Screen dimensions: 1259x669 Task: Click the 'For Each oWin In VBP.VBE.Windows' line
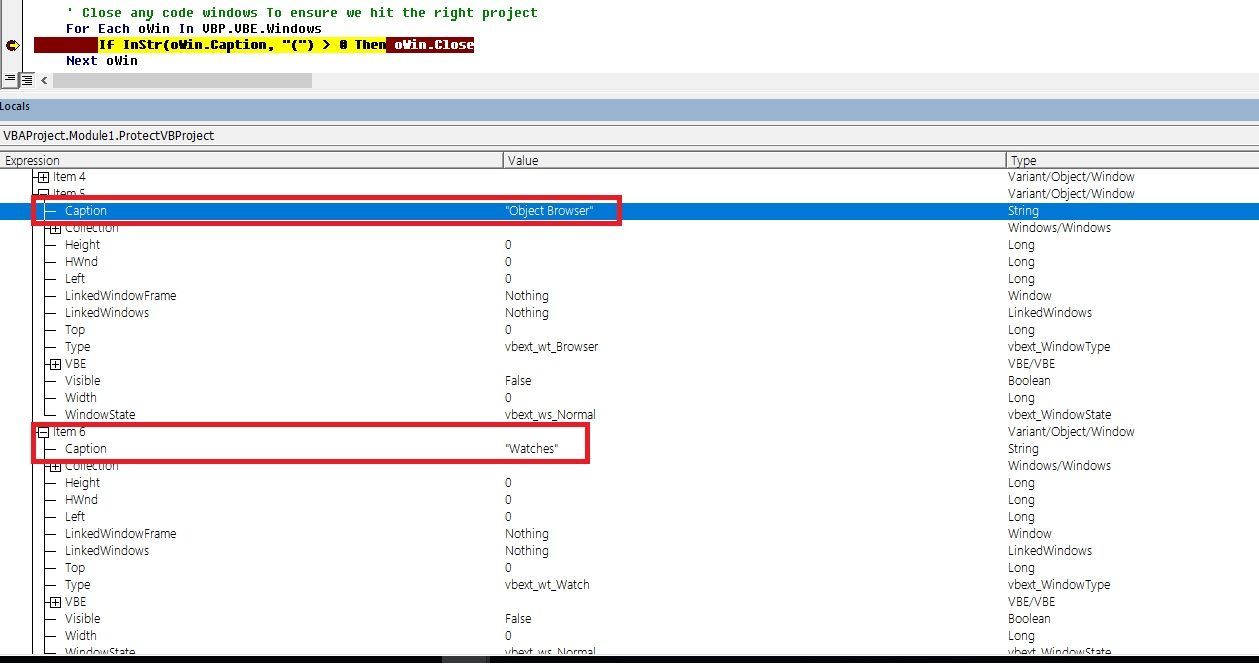click(194, 29)
